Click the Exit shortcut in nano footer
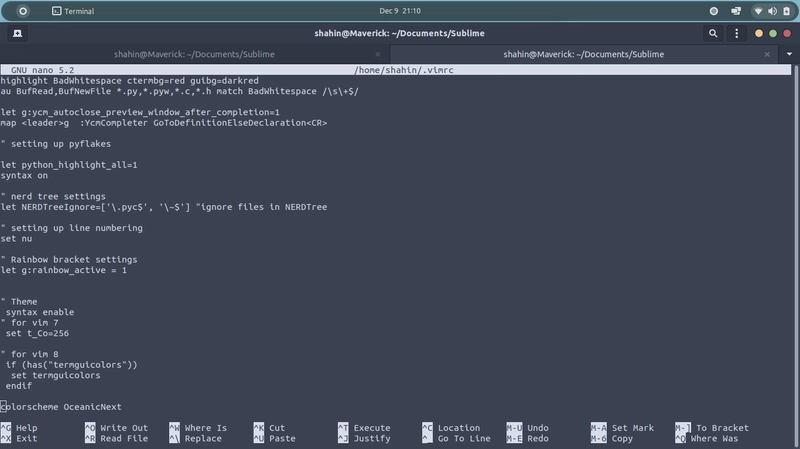Screen dimensions: 800x449 [x=26, y=439]
